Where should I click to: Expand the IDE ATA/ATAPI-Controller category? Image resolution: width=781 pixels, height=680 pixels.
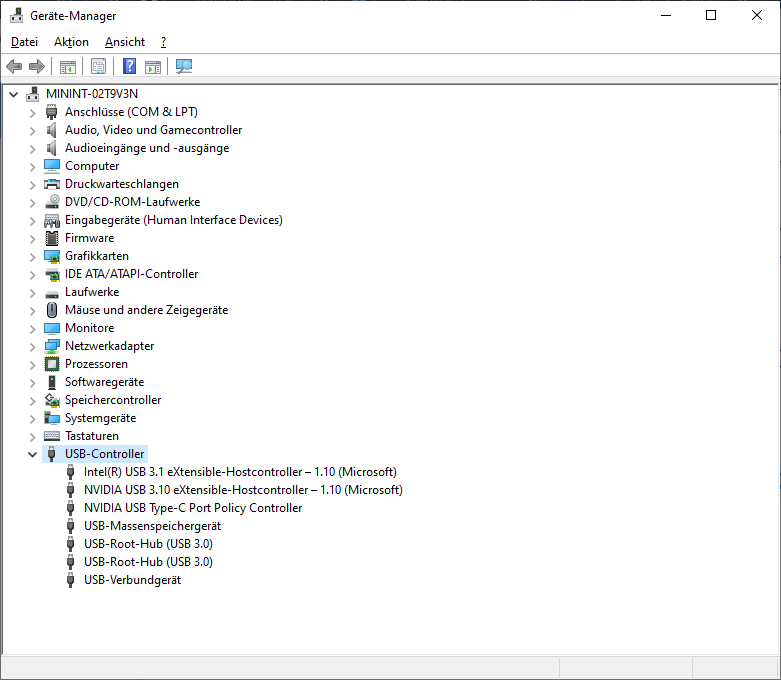pyautogui.click(x=32, y=275)
